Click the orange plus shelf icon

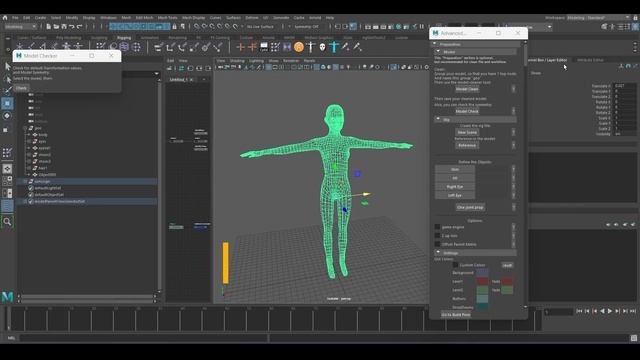(x=240, y=47)
